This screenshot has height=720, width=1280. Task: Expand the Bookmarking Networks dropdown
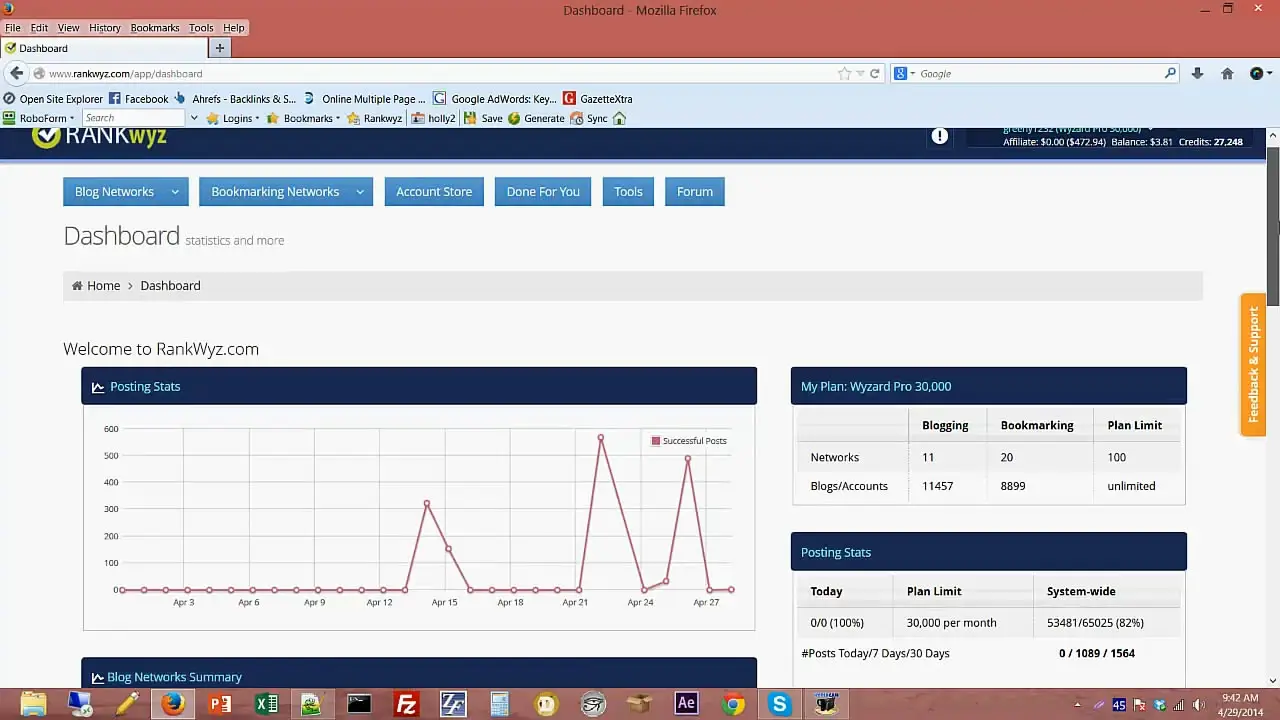click(359, 192)
